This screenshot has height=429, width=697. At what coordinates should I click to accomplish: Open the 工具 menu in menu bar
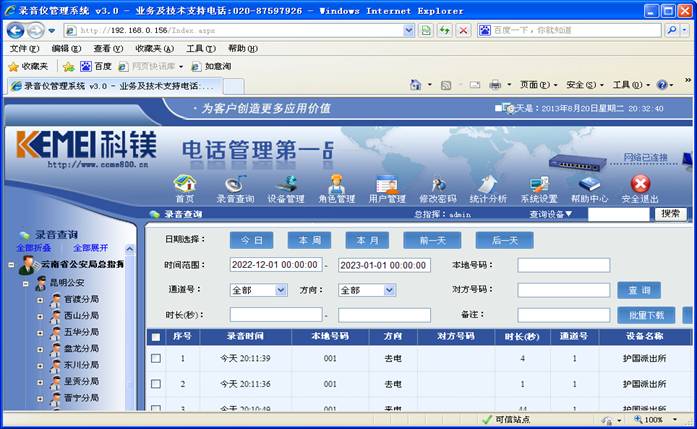pos(201,48)
